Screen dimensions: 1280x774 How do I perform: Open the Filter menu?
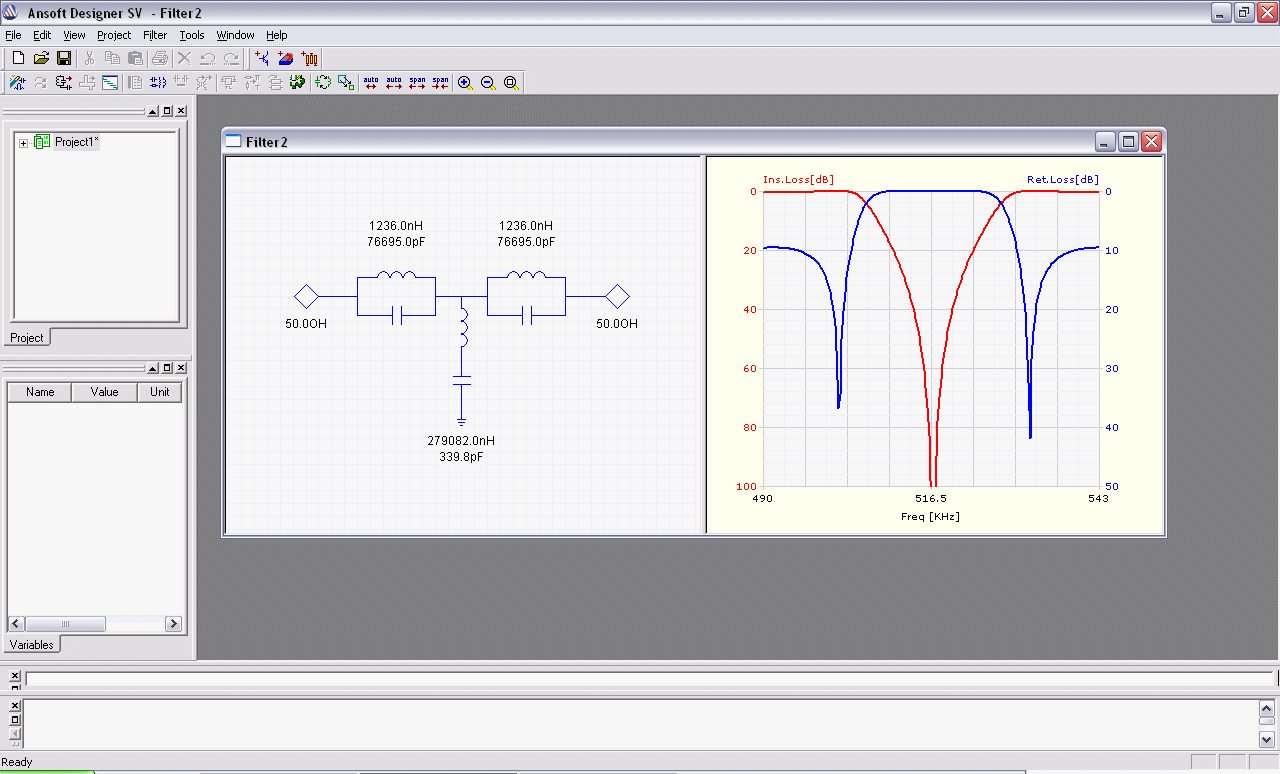[155, 35]
